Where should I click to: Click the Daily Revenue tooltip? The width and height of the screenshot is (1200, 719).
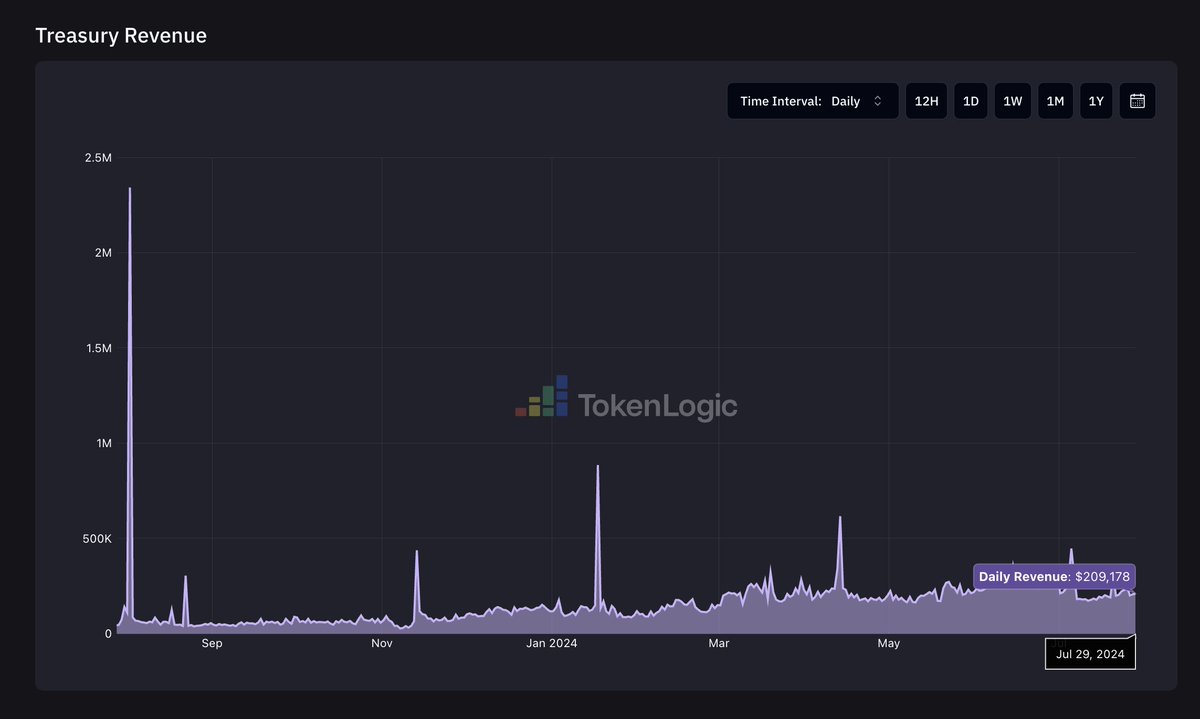(1053, 576)
